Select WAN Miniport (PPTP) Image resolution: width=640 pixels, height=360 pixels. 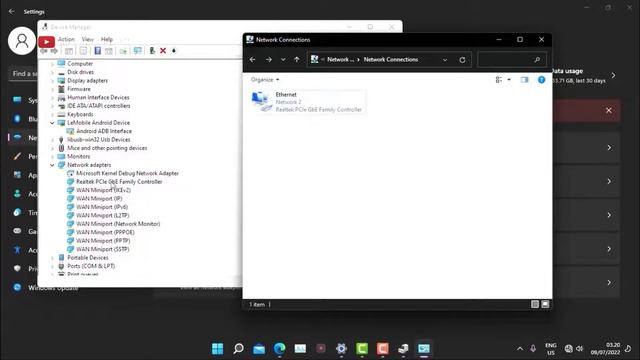pyautogui.click(x=103, y=241)
